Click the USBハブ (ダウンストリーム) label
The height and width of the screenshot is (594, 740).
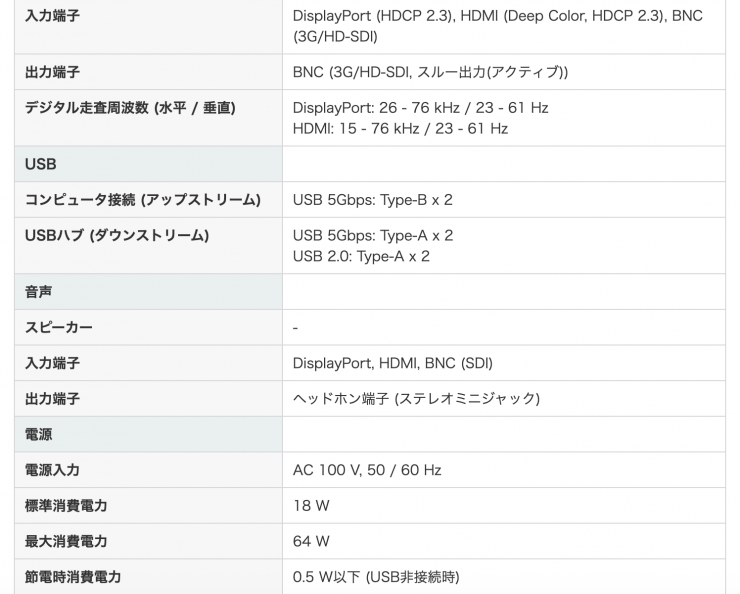(x=116, y=236)
